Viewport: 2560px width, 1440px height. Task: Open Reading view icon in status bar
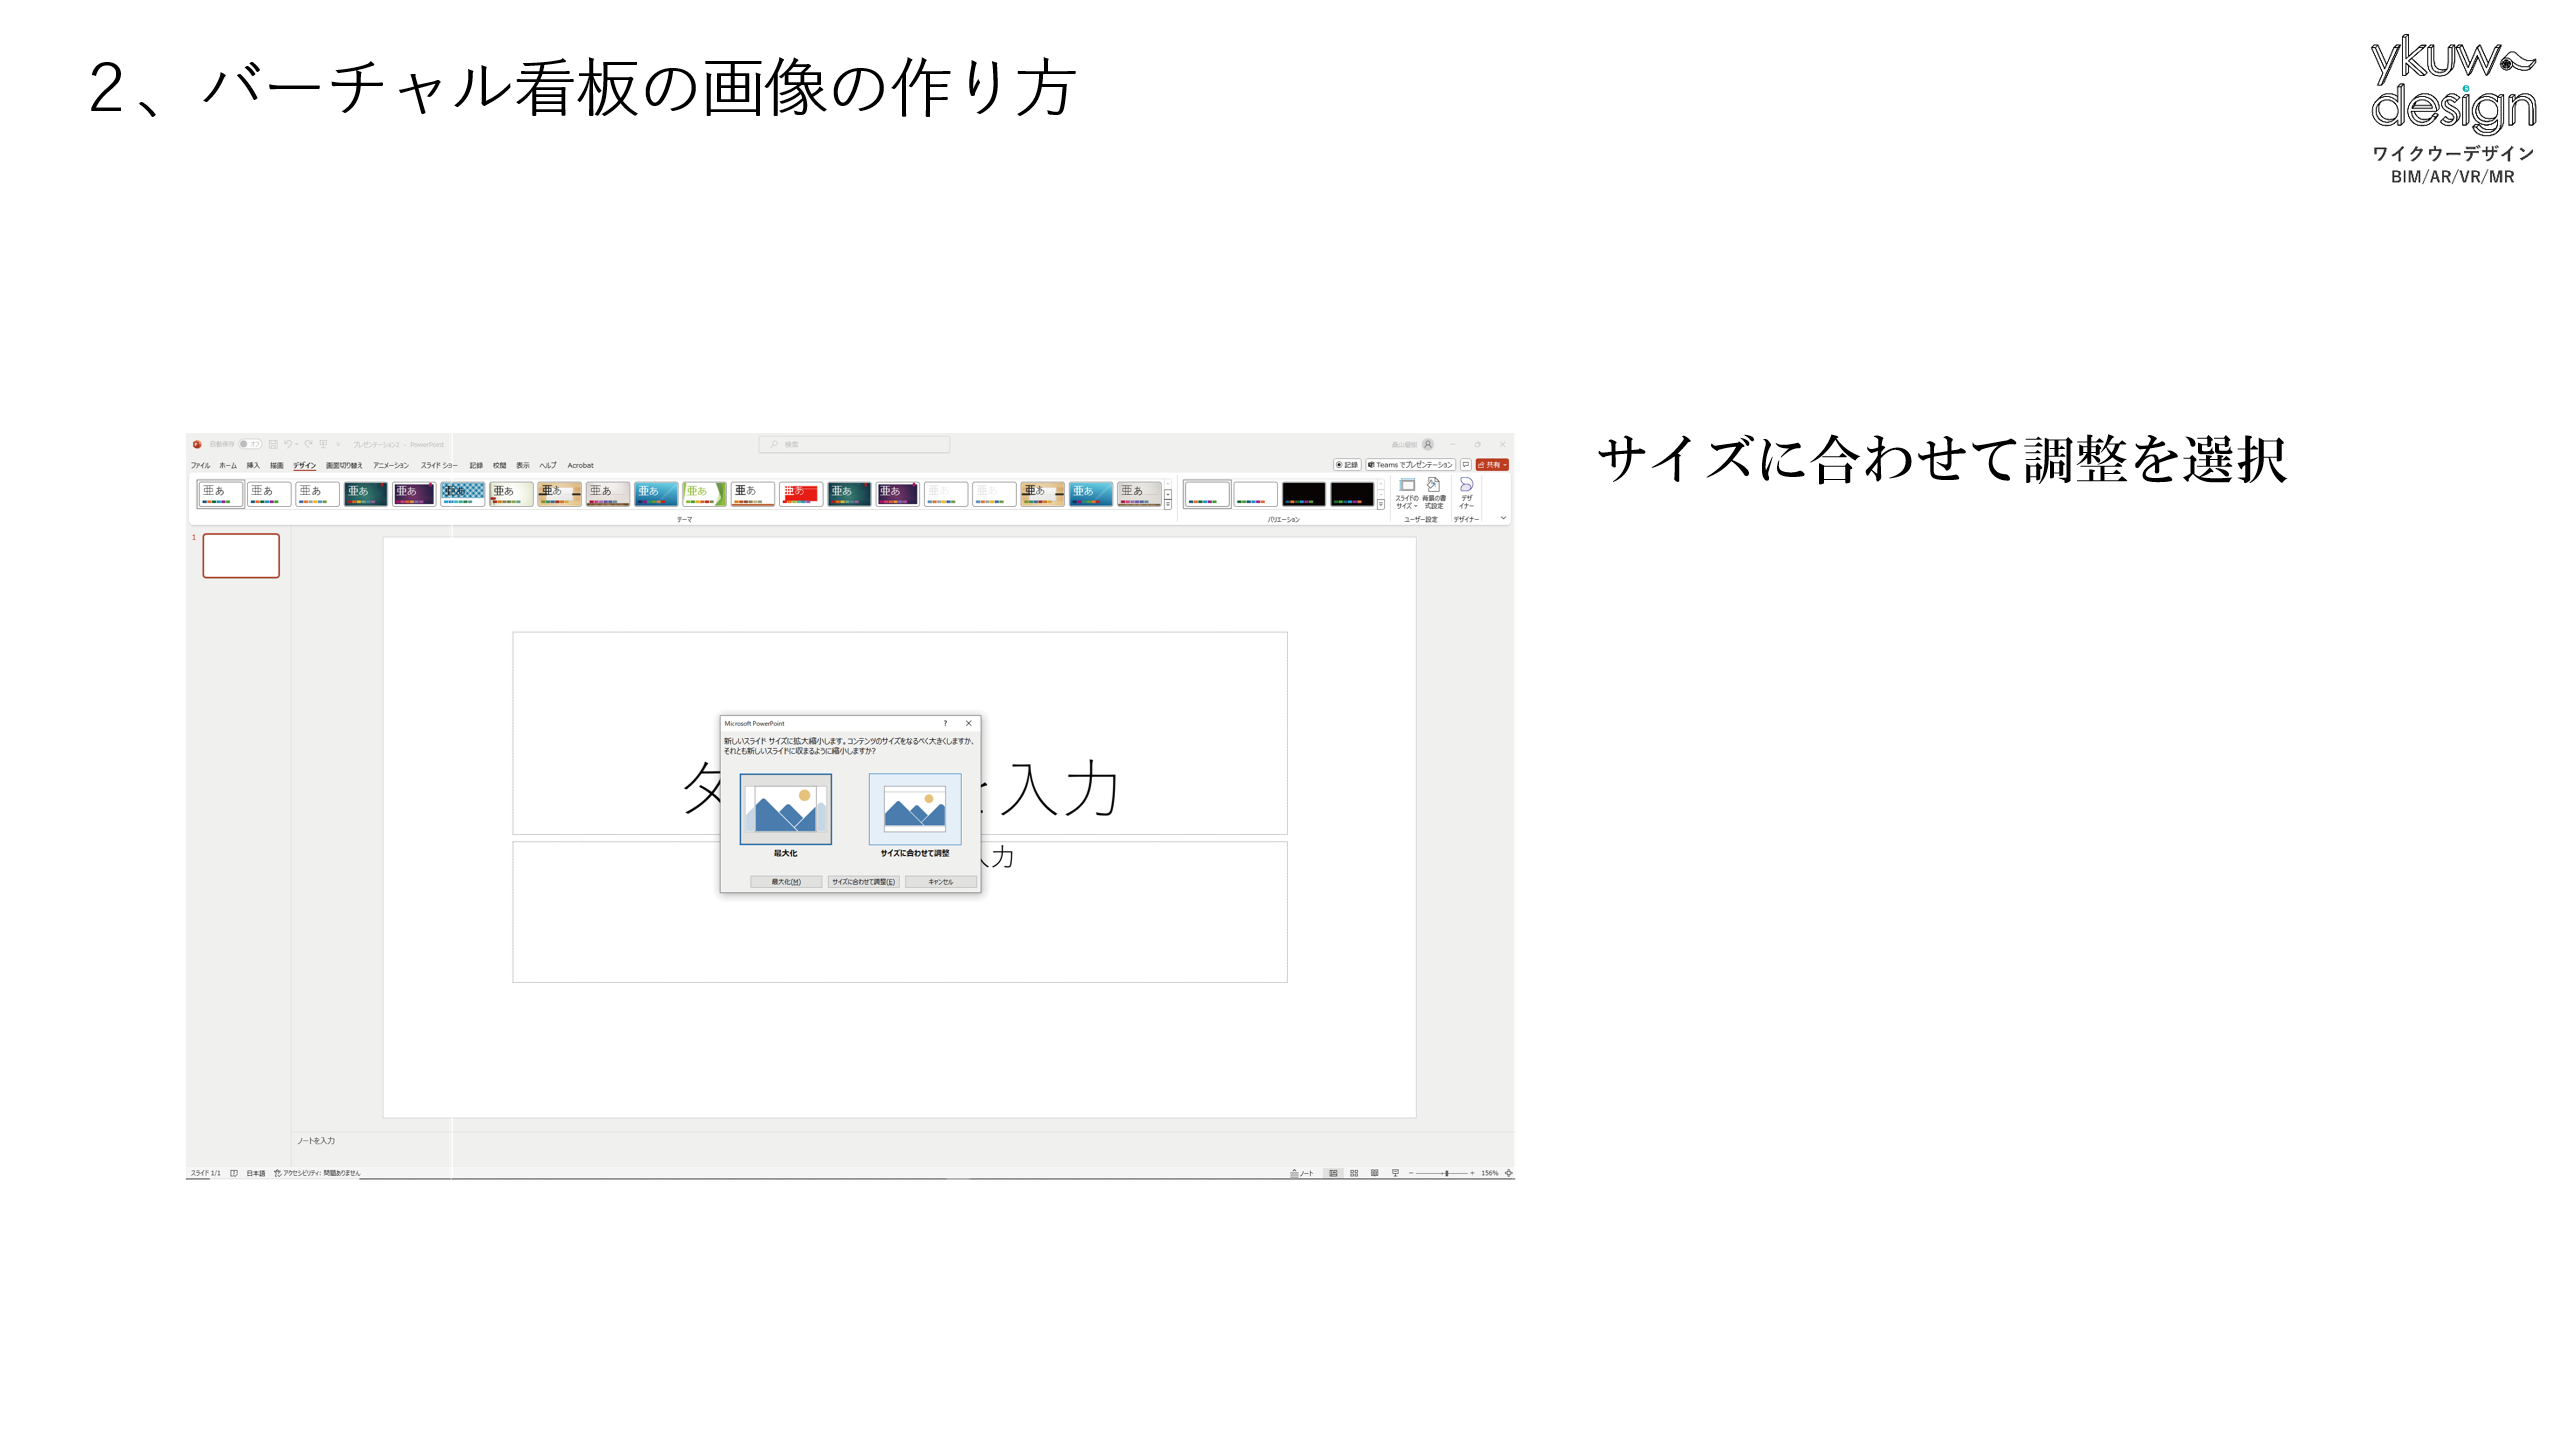point(1375,1173)
